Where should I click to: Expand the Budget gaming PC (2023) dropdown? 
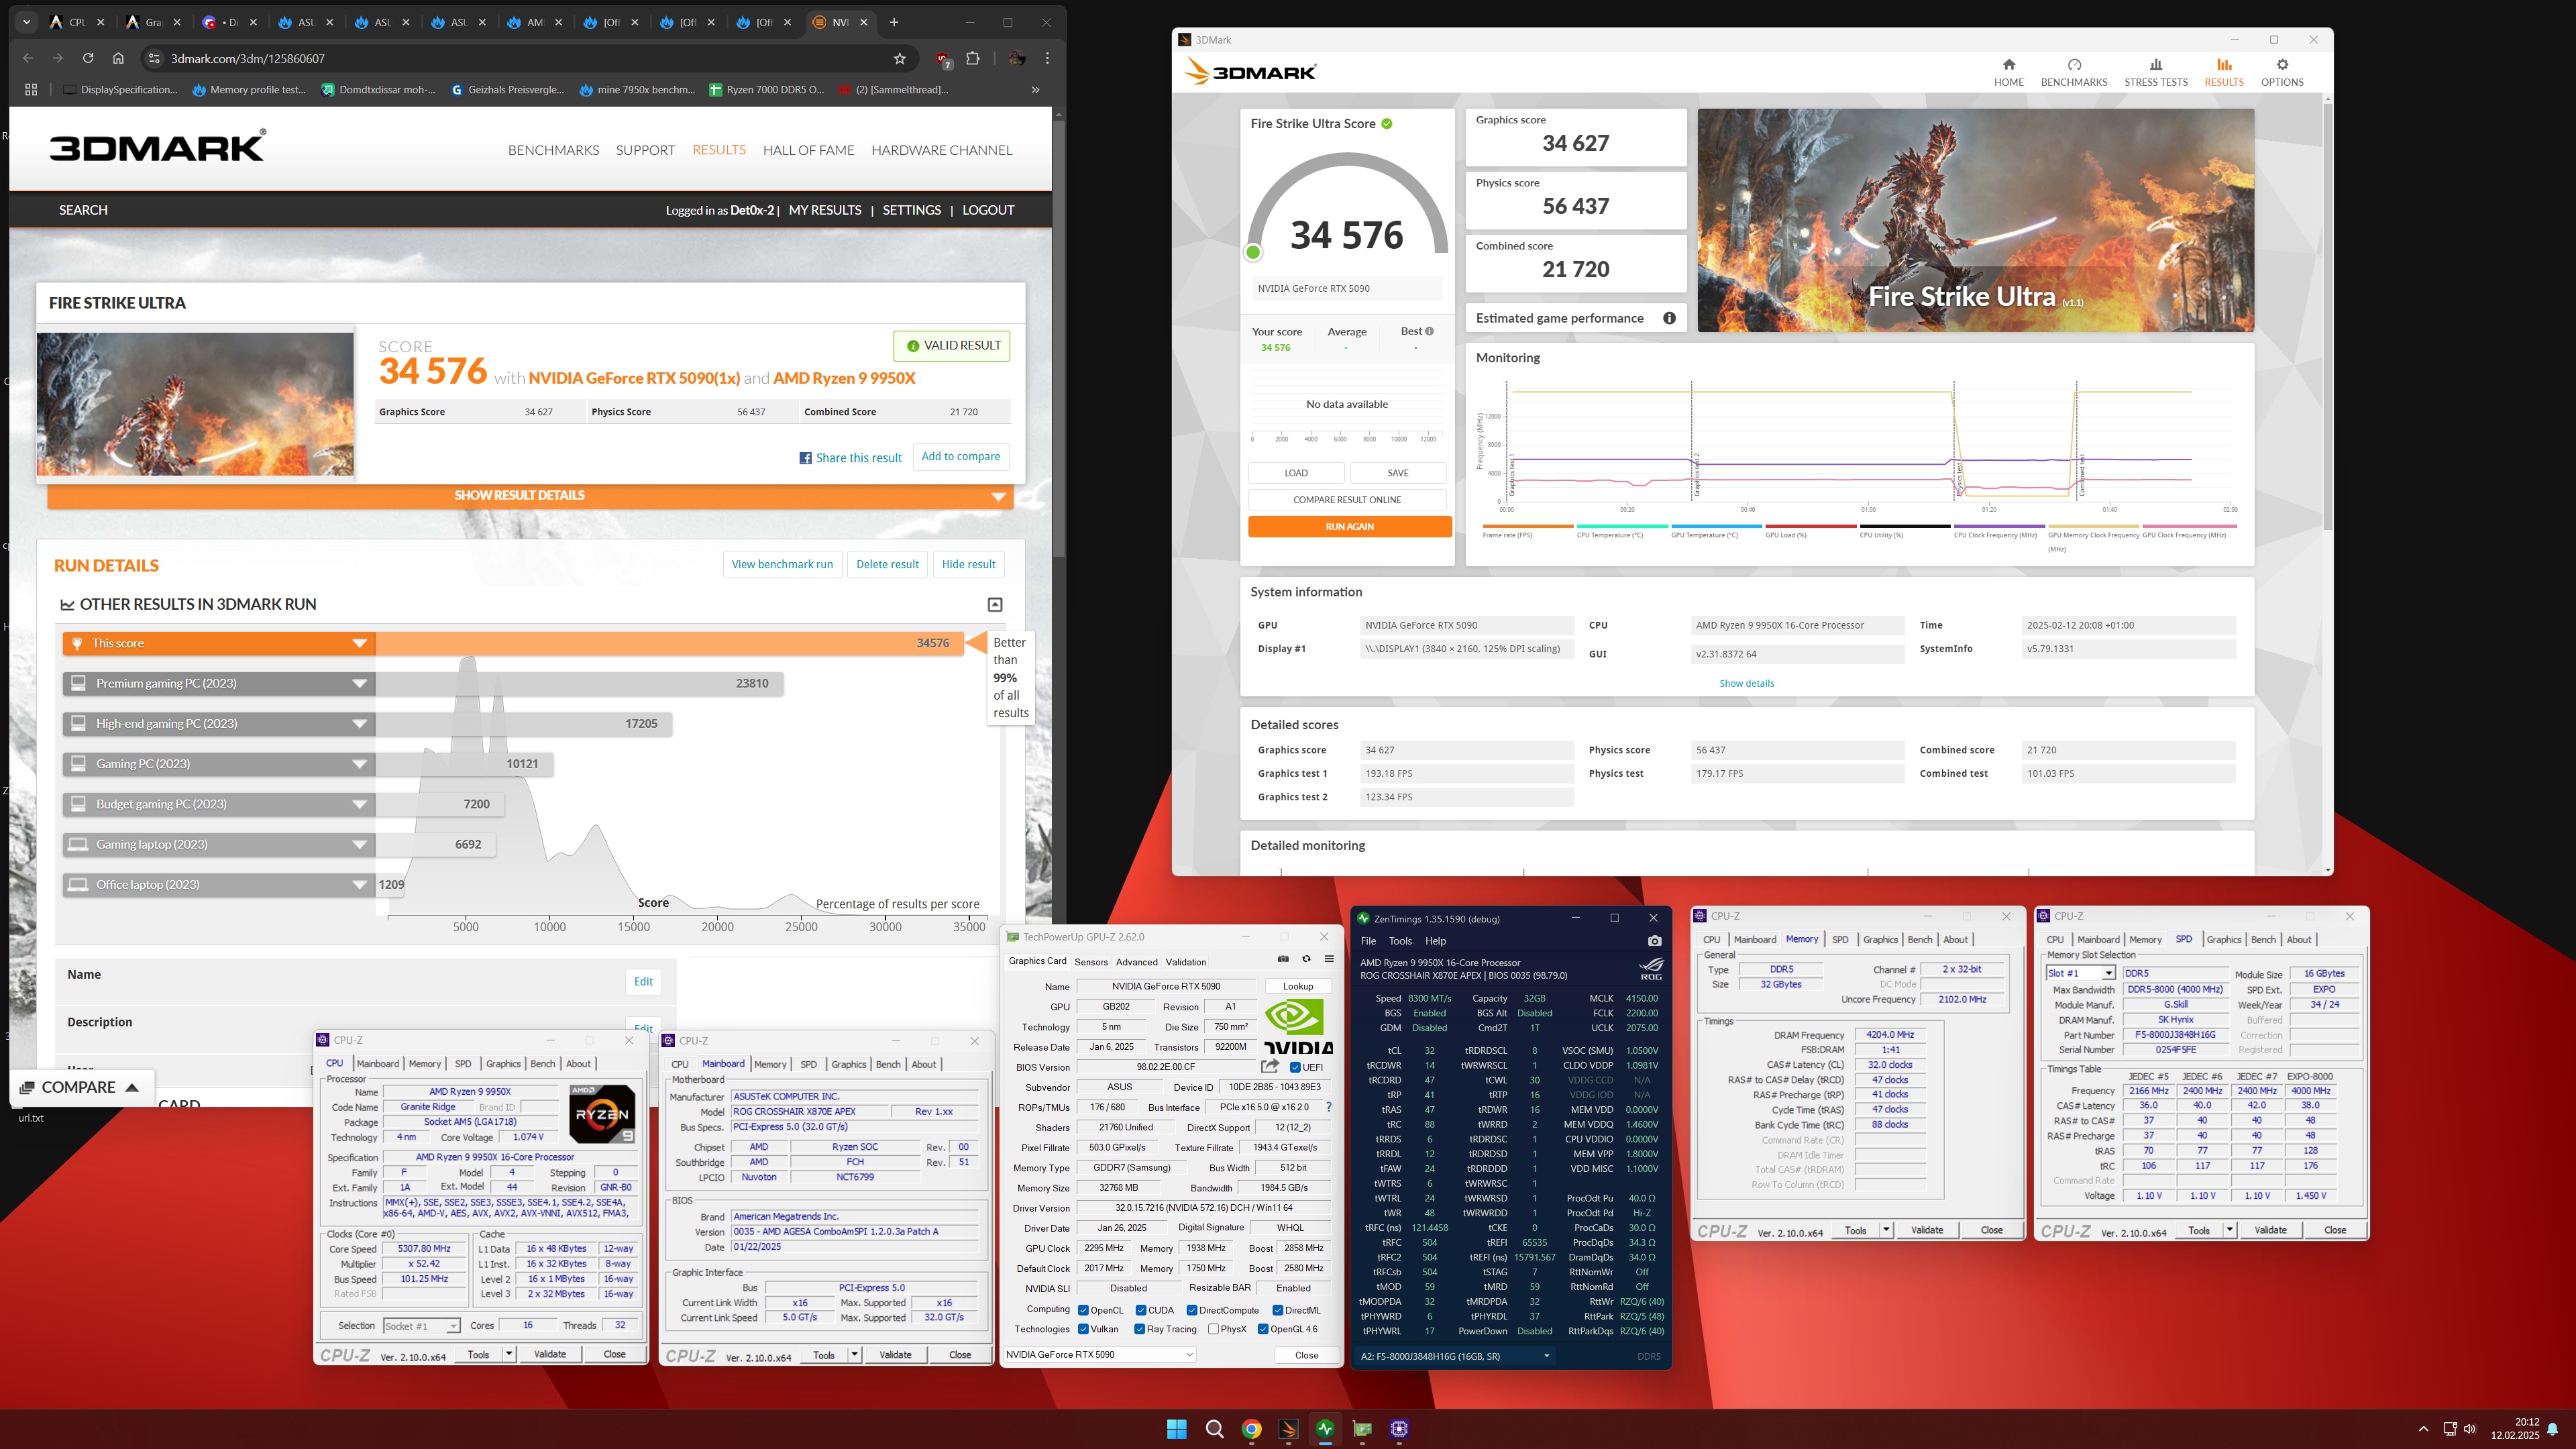[x=360, y=804]
